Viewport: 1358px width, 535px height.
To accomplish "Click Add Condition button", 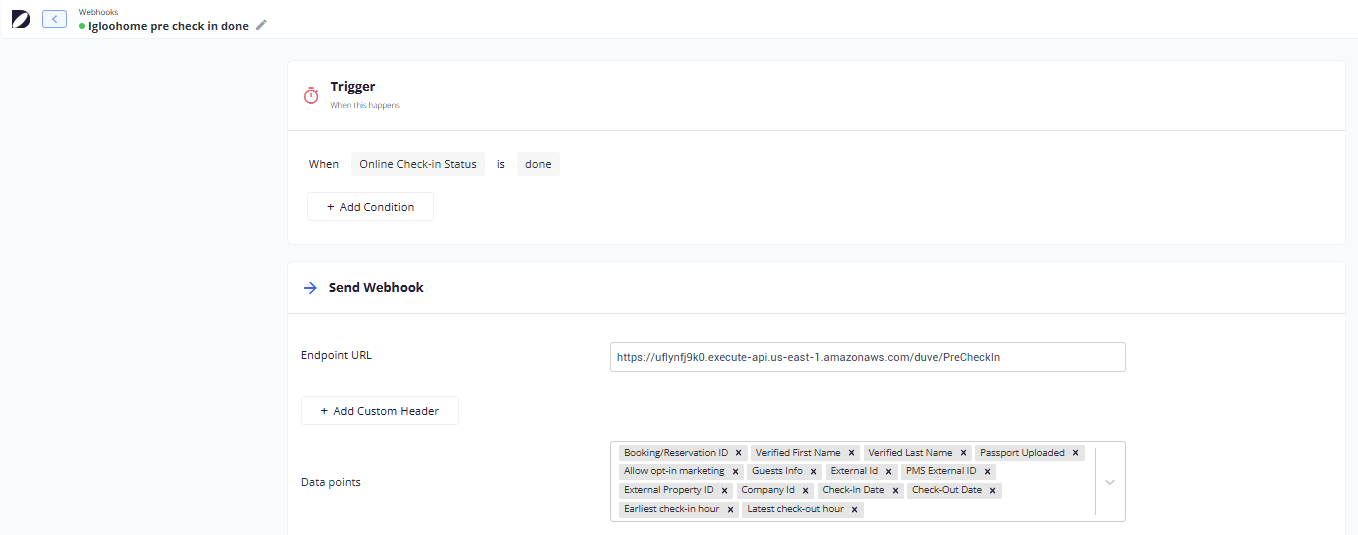I will pyautogui.click(x=370, y=207).
